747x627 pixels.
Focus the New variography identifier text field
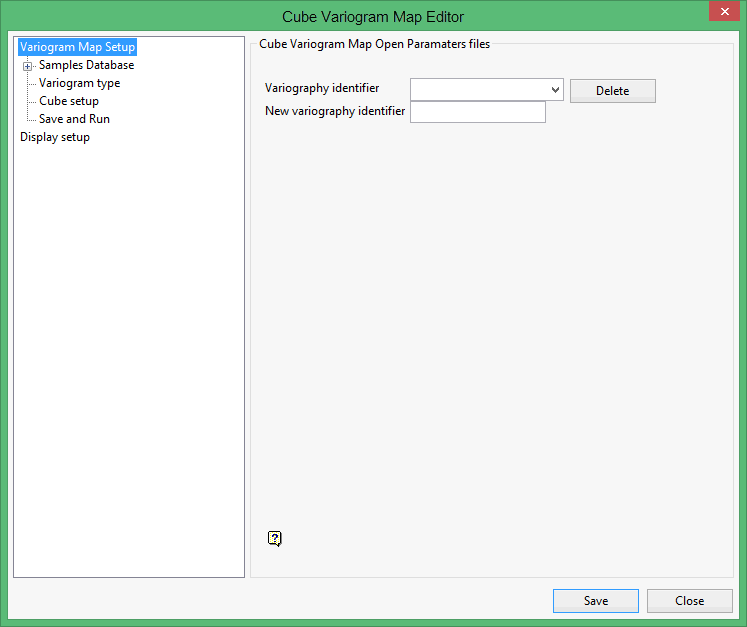[x=478, y=112]
